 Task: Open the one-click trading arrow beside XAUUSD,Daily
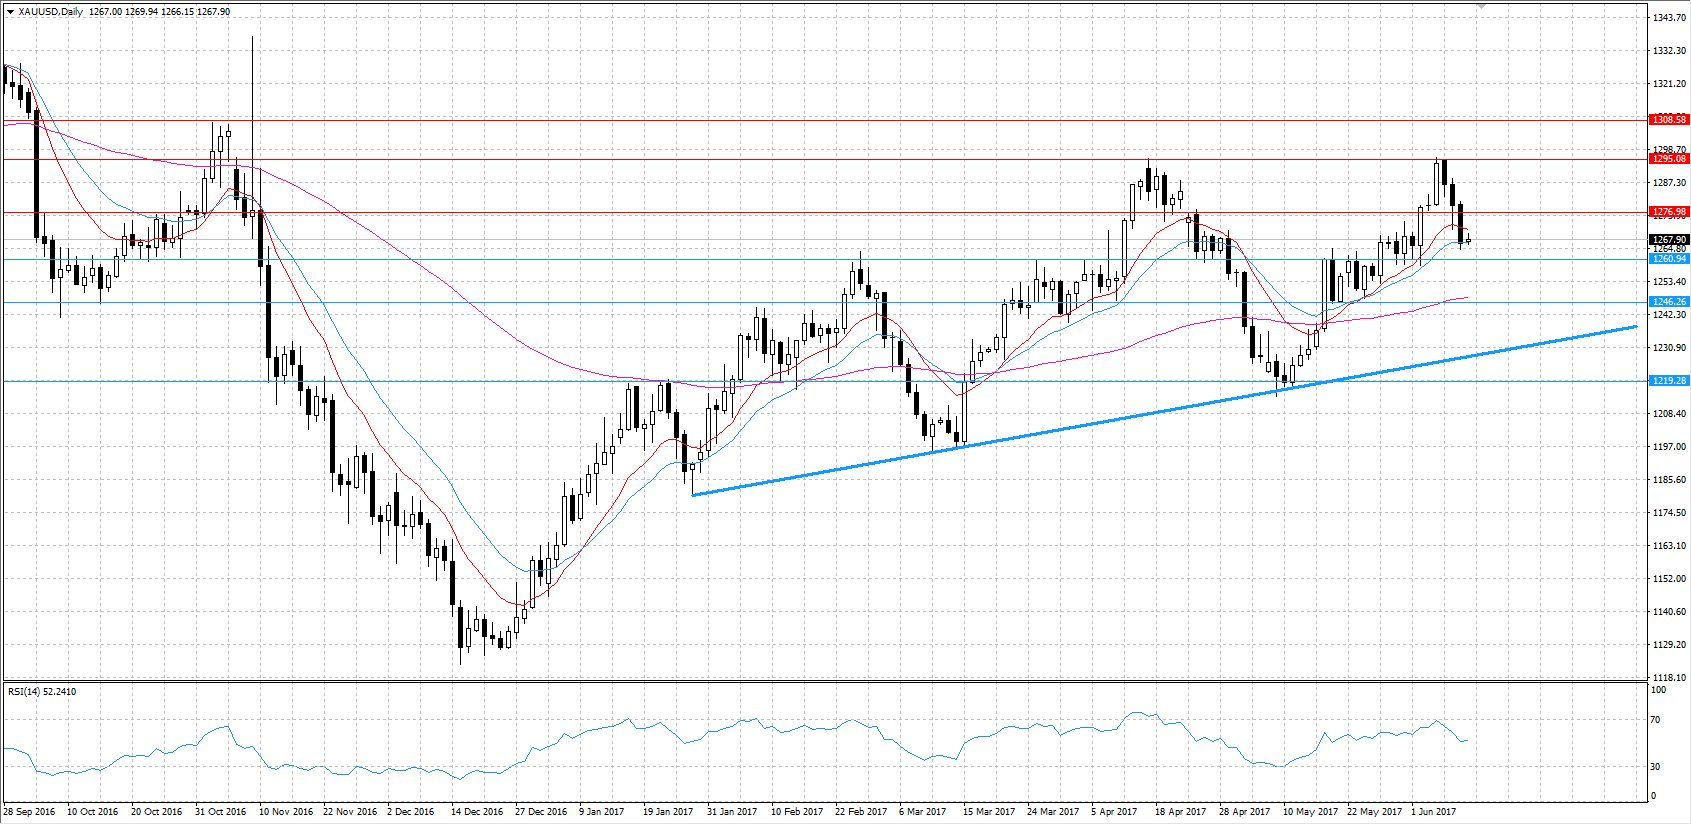tap(10, 12)
